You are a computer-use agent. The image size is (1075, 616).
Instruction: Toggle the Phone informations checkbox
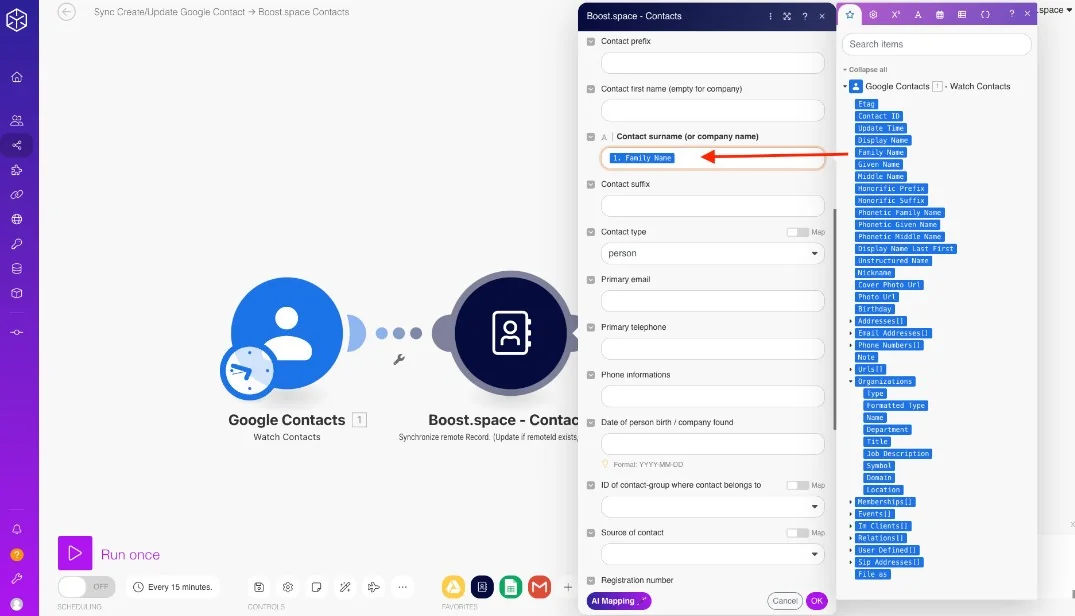[x=591, y=375]
